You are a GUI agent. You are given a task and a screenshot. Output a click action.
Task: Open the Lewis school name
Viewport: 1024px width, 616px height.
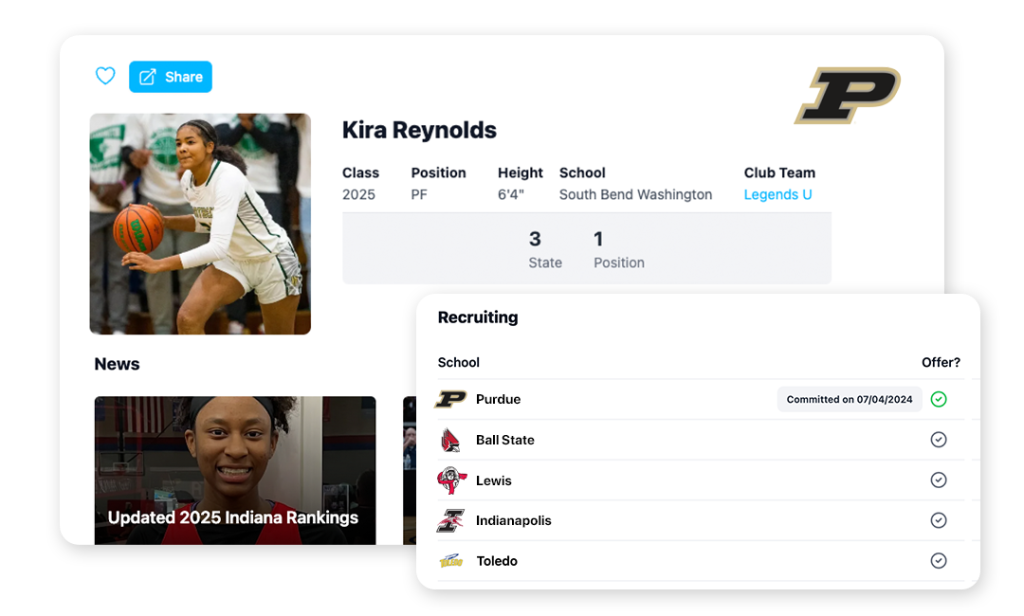(494, 480)
